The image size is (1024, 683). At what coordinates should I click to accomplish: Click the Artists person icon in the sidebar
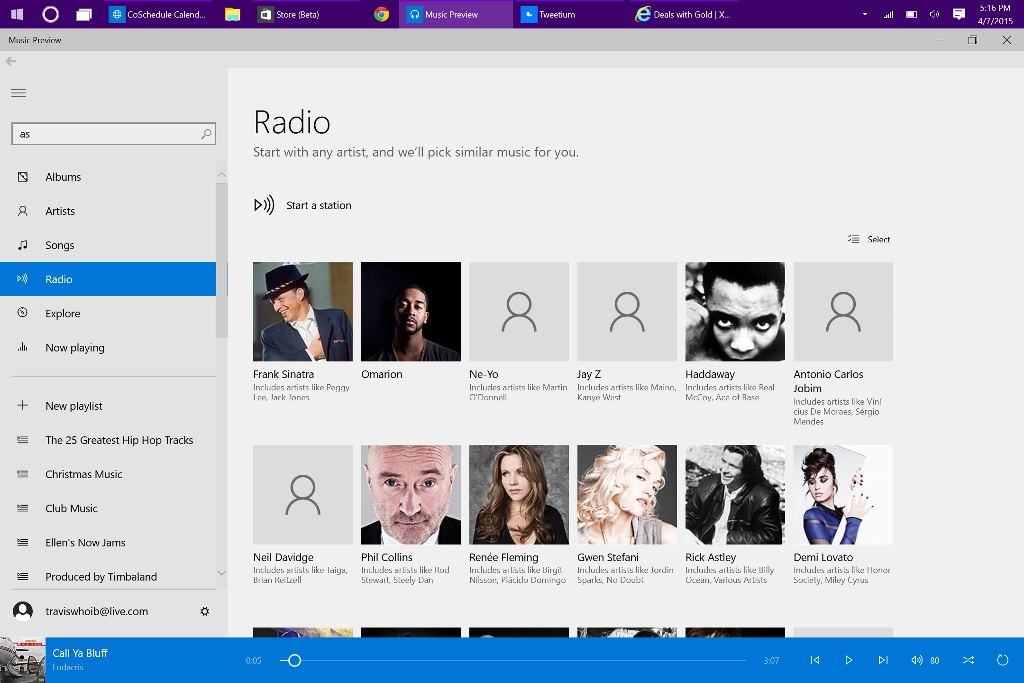[23, 211]
